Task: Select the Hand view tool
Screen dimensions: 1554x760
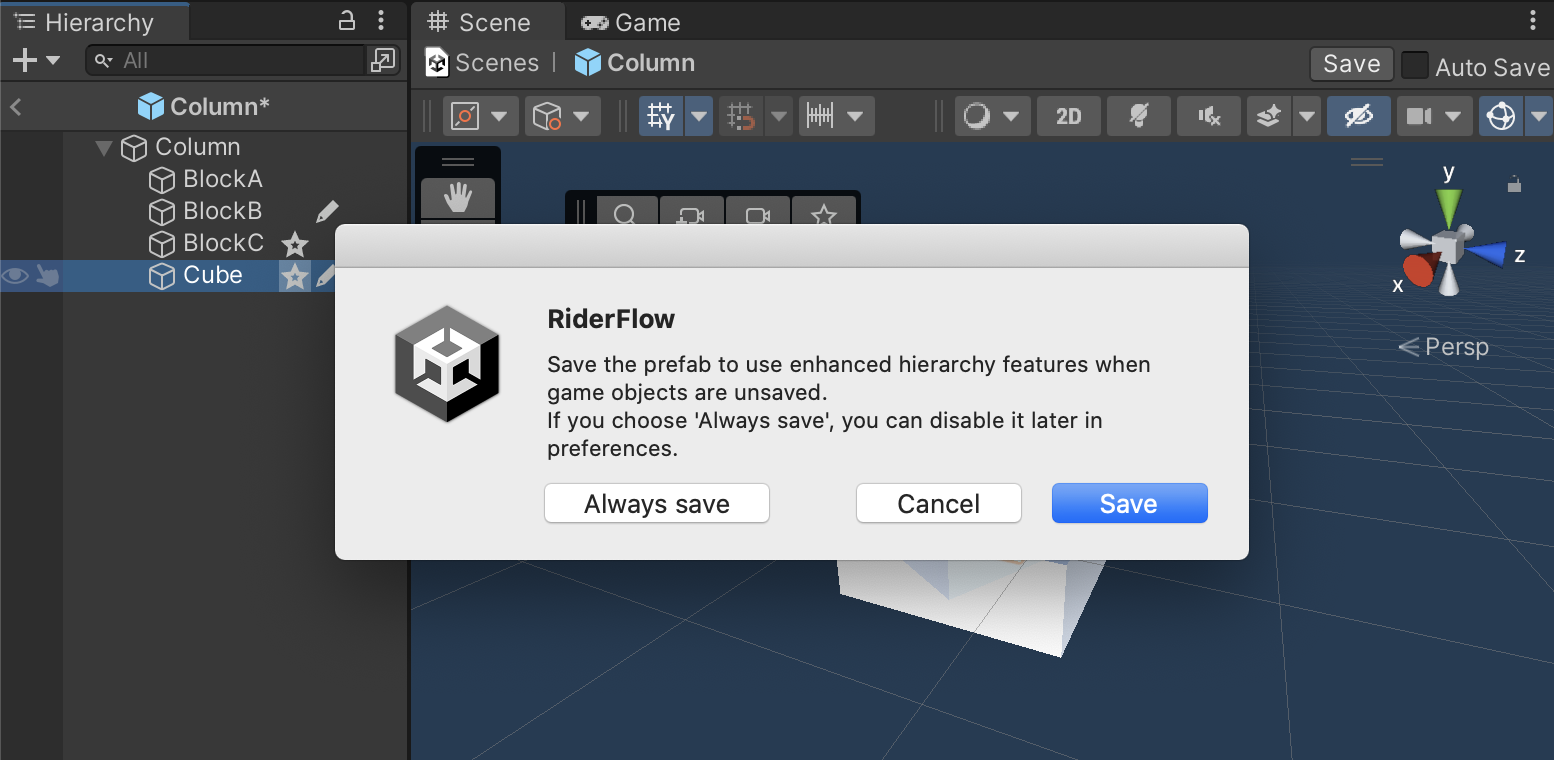Action: [458, 198]
